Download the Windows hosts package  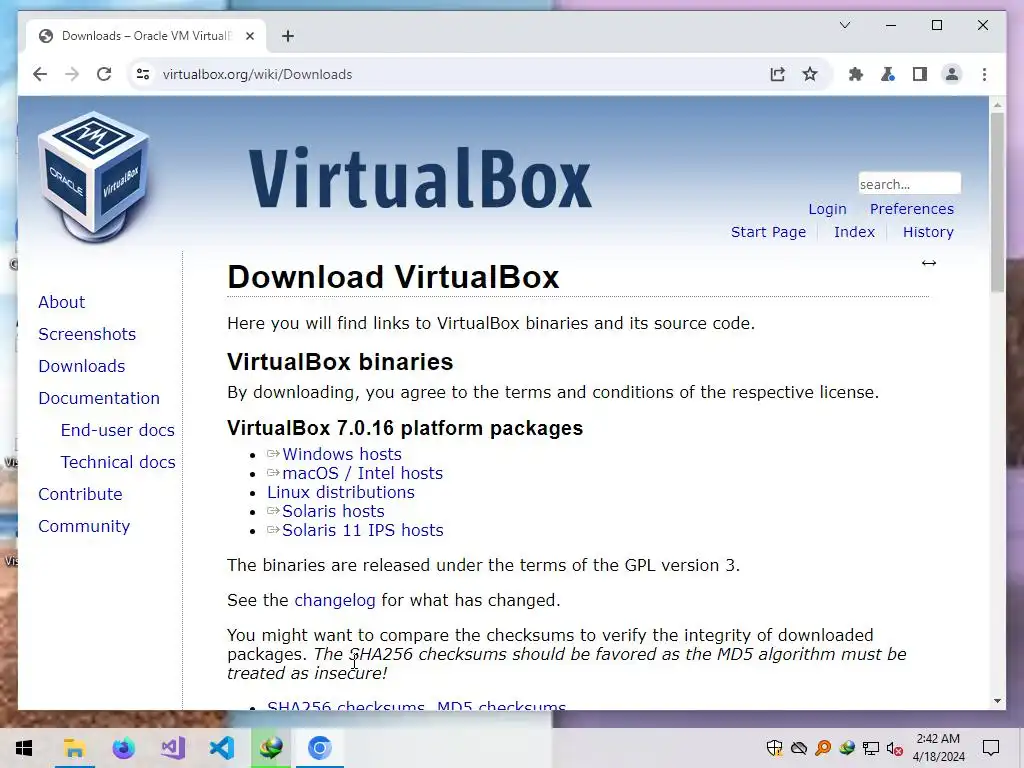342,454
